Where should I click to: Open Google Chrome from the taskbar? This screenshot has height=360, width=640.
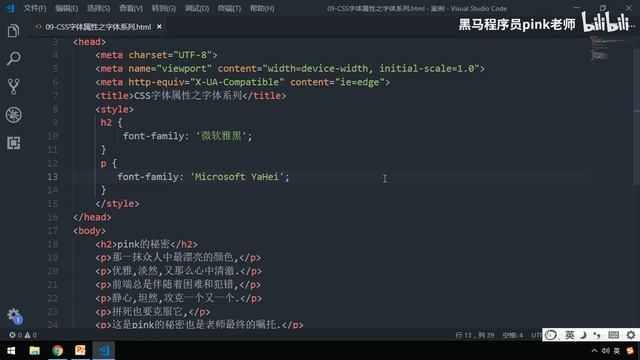(x=58, y=351)
